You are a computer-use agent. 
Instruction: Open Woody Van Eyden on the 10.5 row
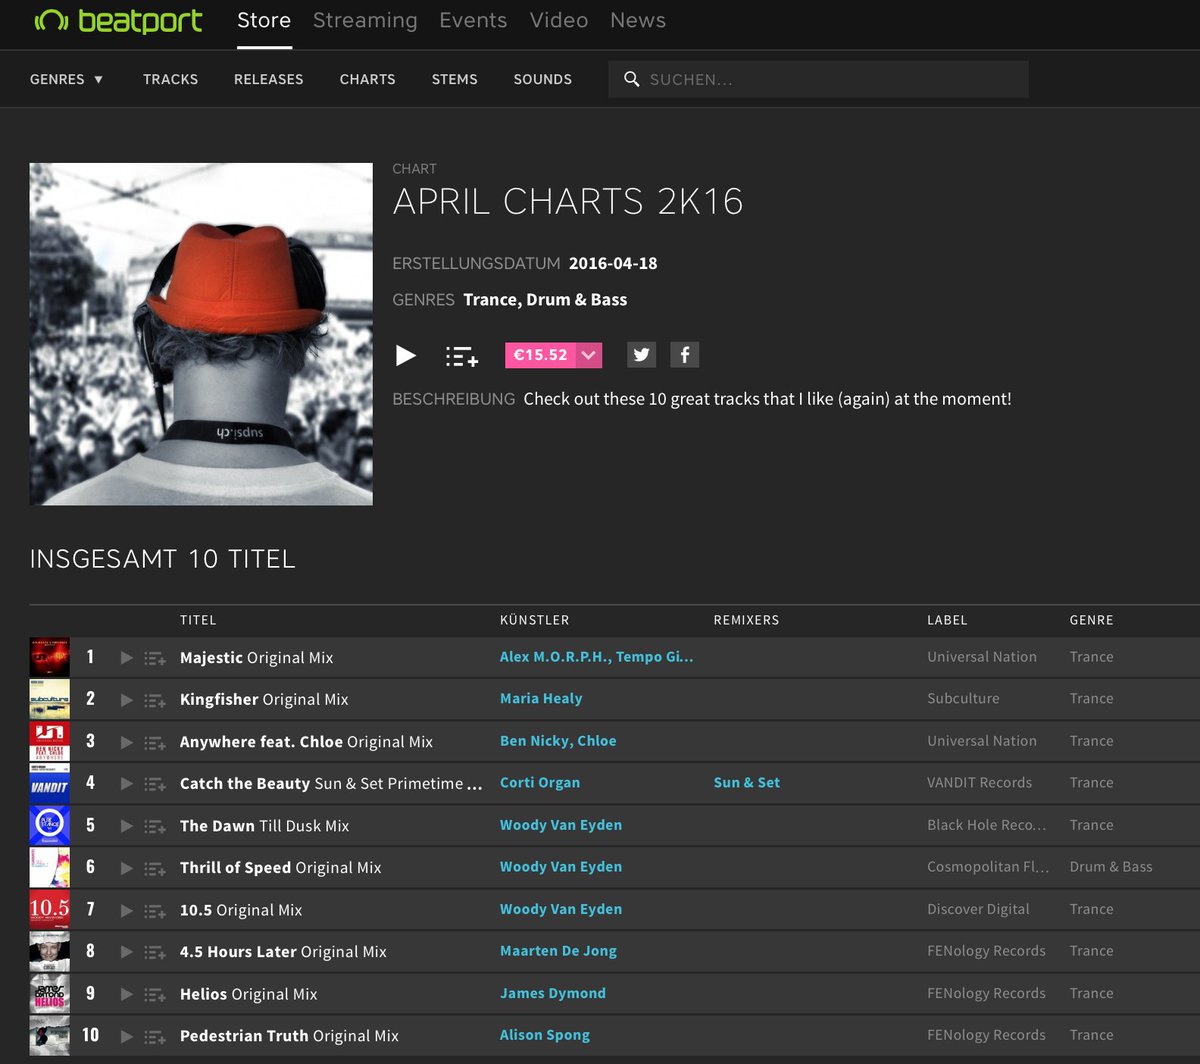tap(561, 909)
